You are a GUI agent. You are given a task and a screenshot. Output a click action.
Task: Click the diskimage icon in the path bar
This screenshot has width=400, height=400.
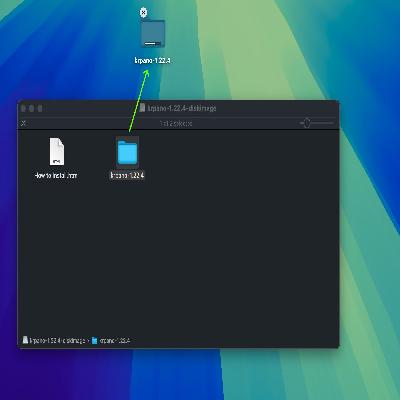25,340
